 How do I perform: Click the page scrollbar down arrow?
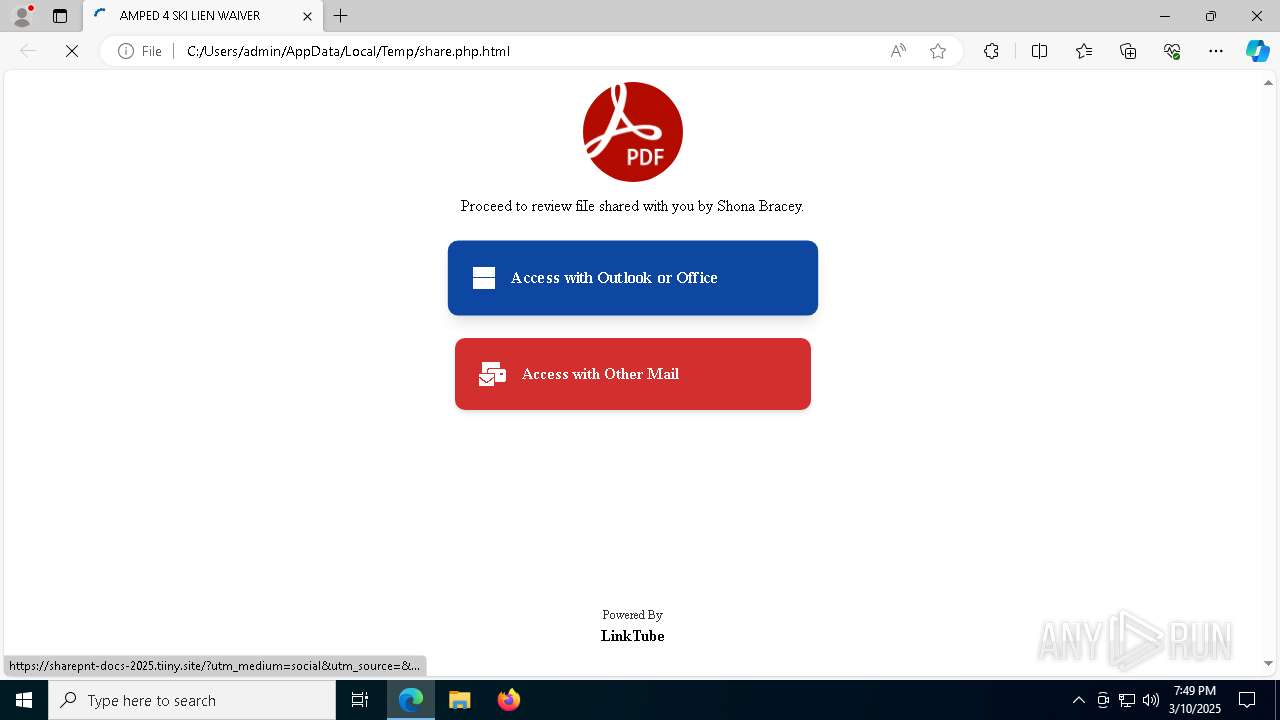(1268, 663)
